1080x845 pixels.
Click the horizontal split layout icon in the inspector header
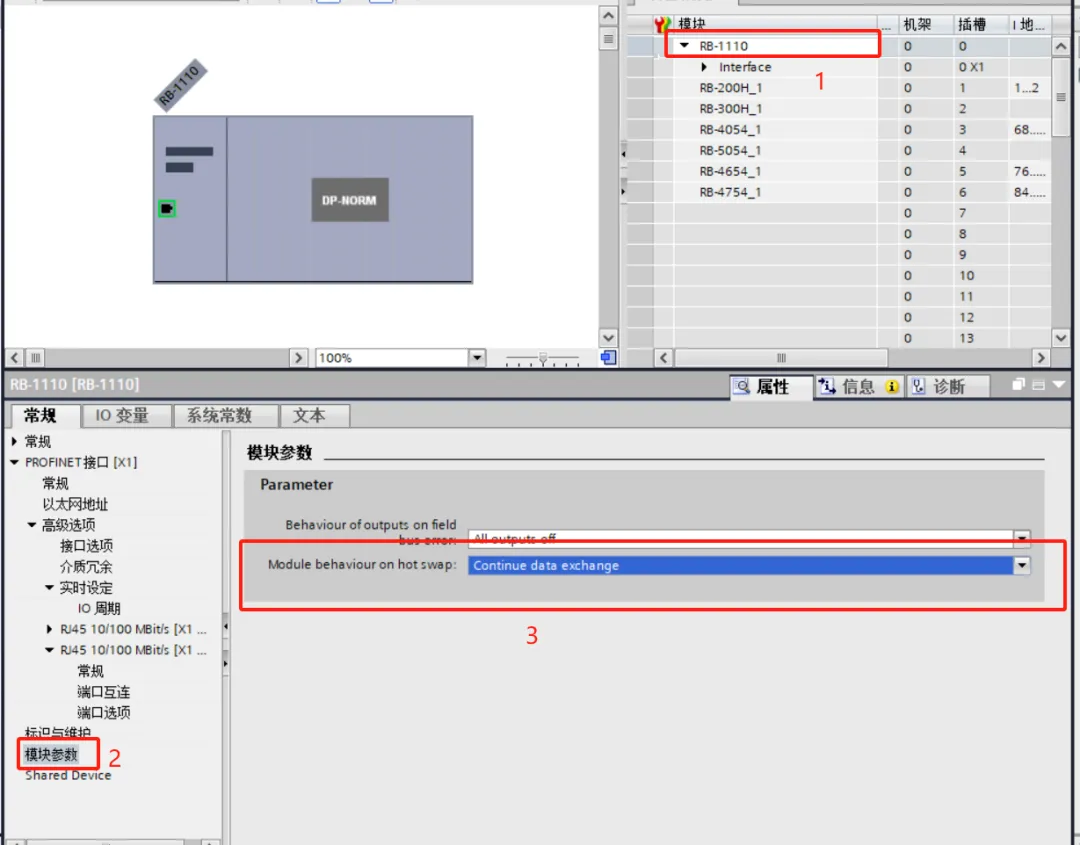[1039, 385]
